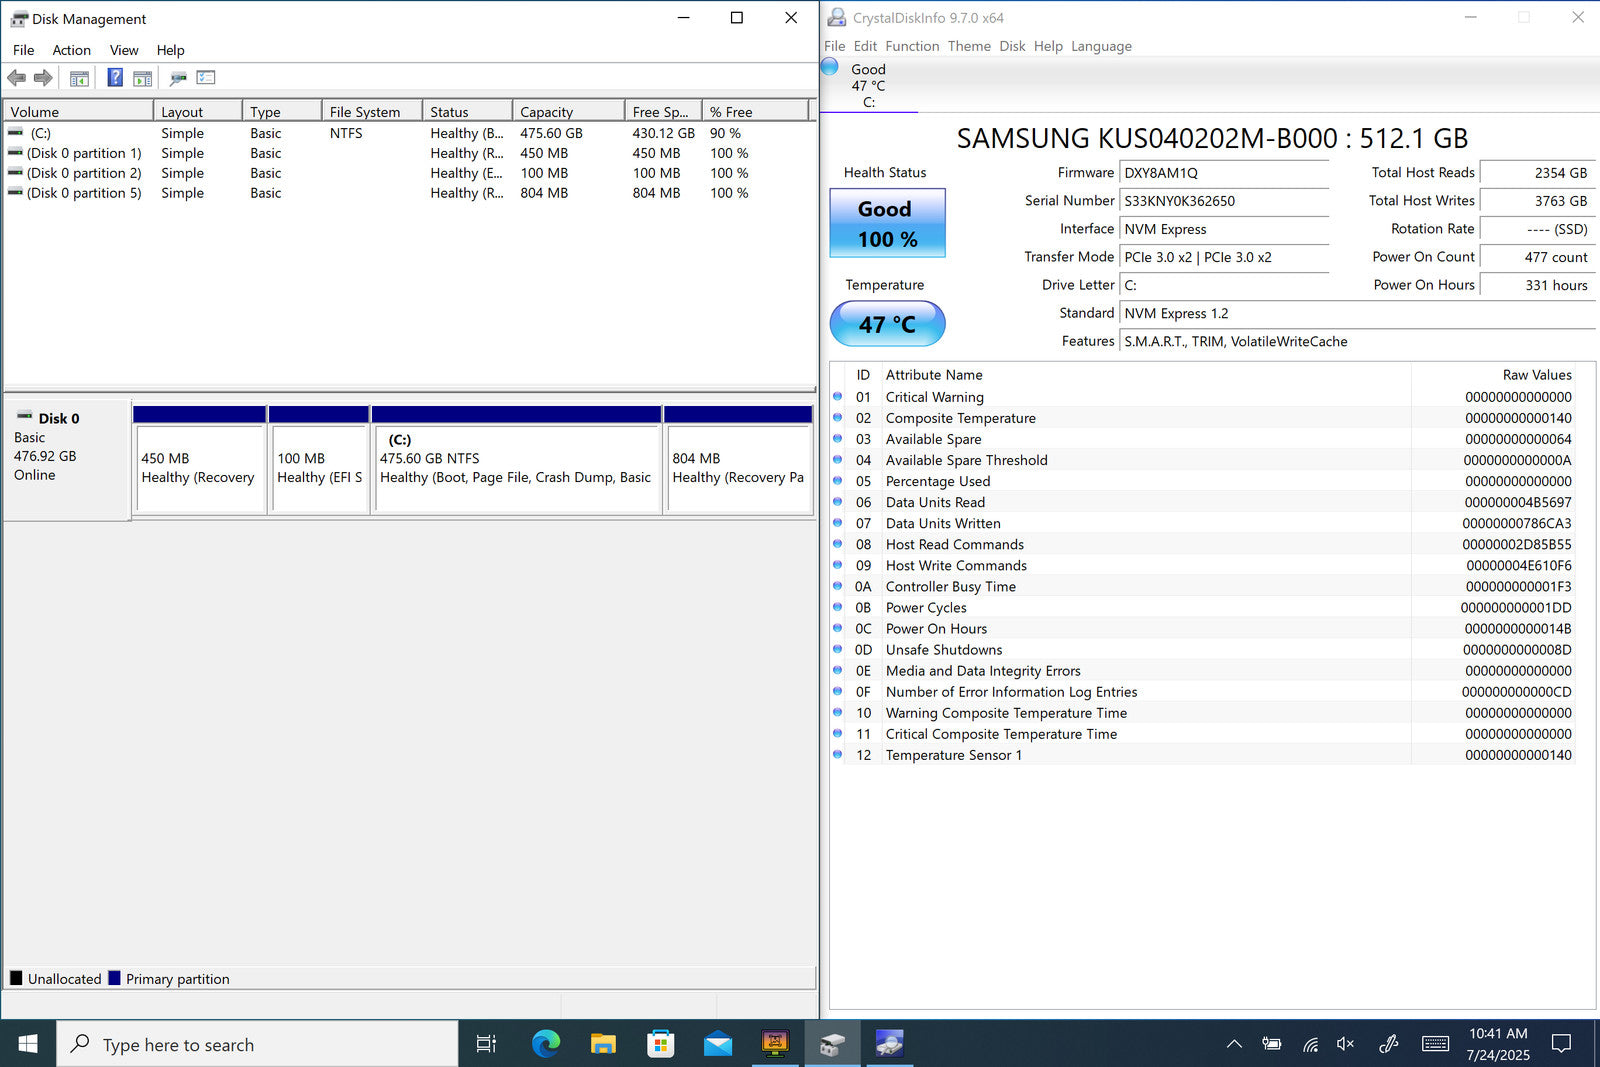Sort volumes by the Volume column header
The height and width of the screenshot is (1067, 1600).
(x=78, y=111)
